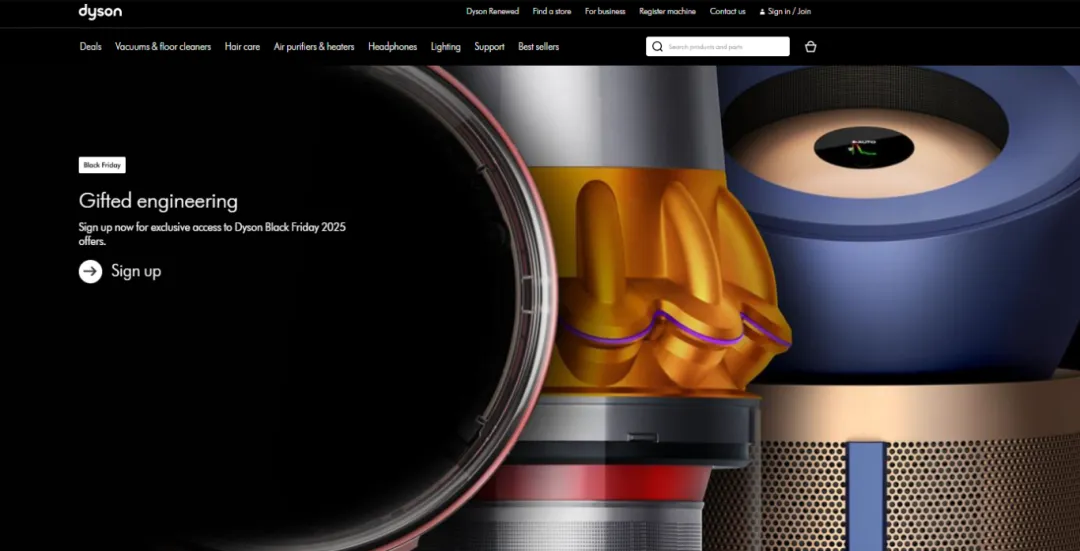Click the Dyson logo
Image resolution: width=1080 pixels, height=551 pixels.
pos(100,12)
